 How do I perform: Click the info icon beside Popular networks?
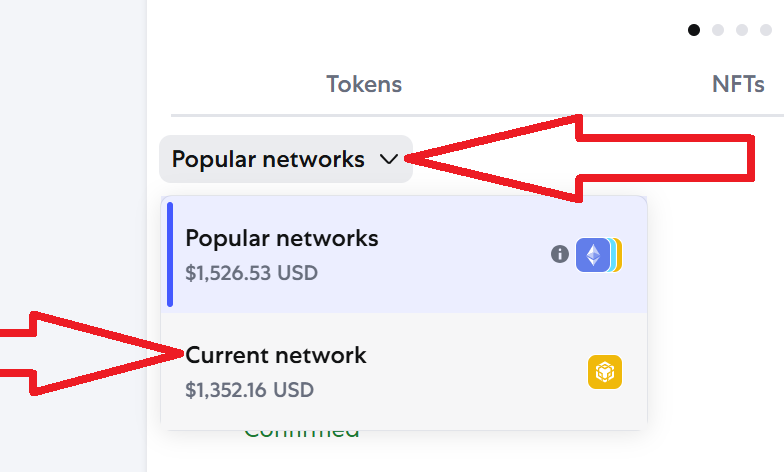click(560, 254)
